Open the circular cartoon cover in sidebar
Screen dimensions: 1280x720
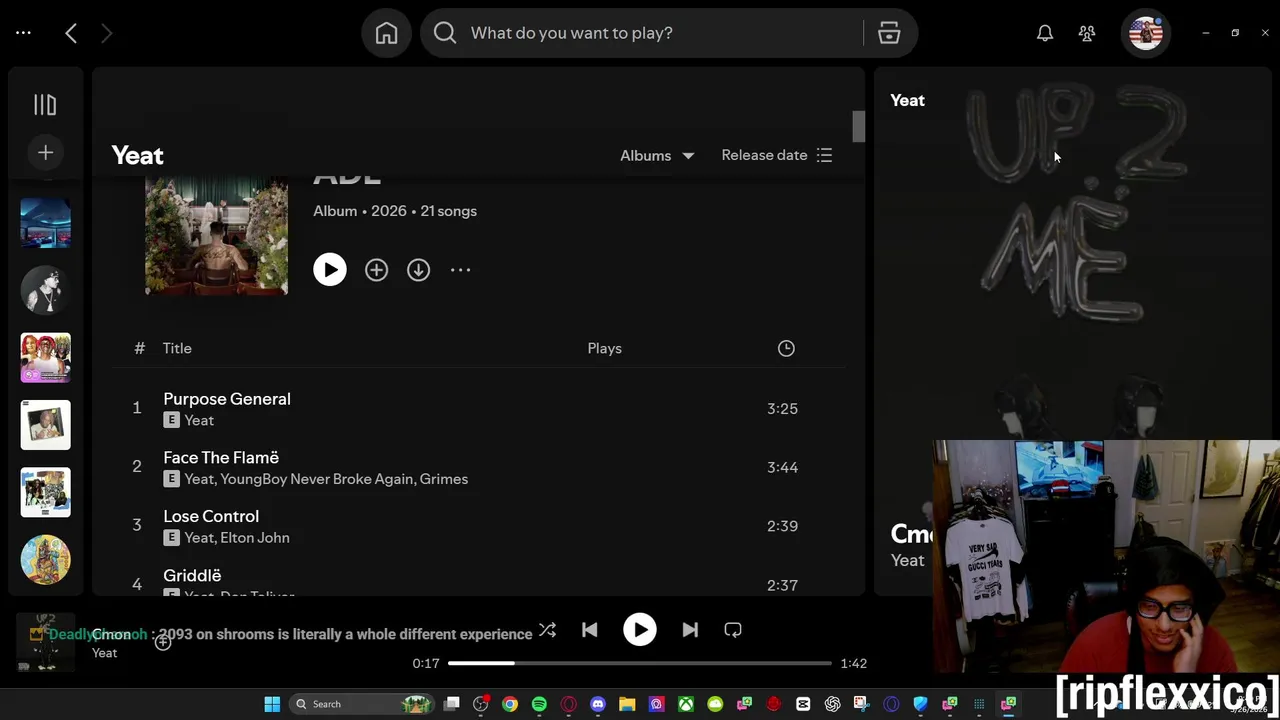(x=46, y=560)
